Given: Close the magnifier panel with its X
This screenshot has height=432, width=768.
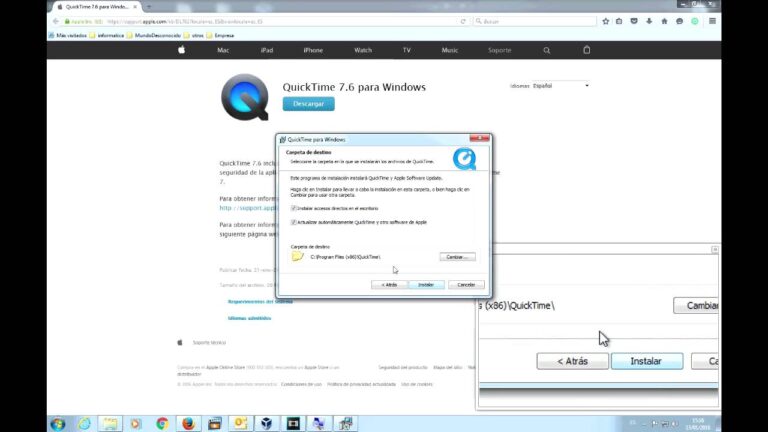Looking at the screenshot, I should (x=715, y=250).
